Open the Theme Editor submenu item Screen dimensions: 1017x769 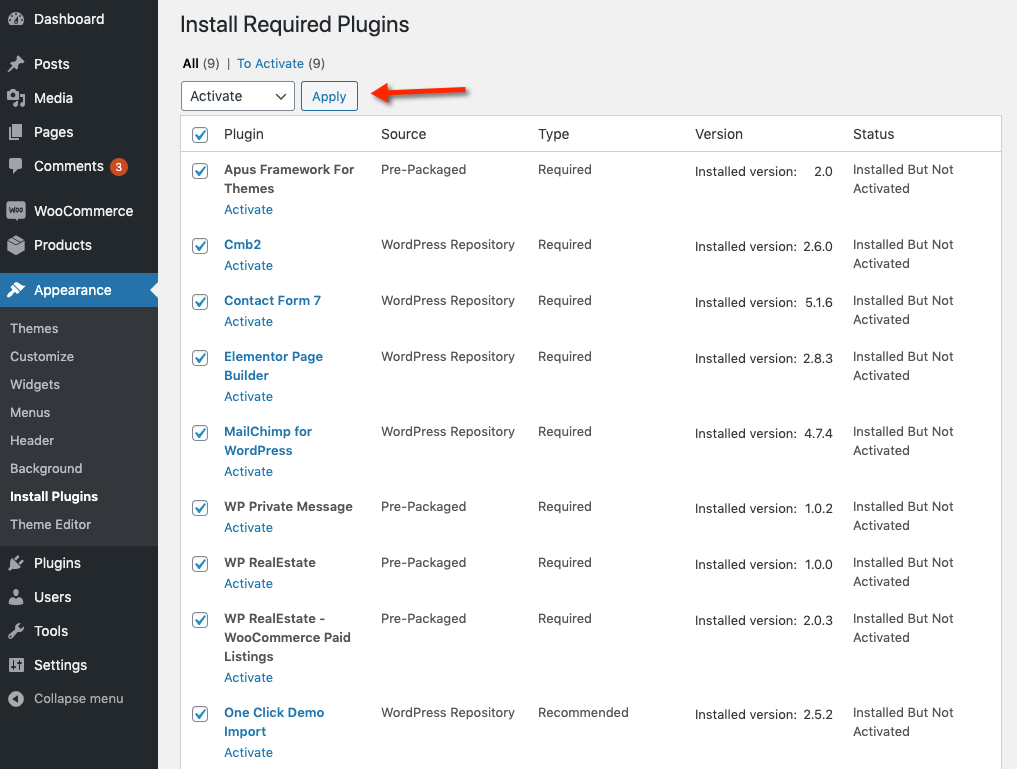click(x=50, y=524)
